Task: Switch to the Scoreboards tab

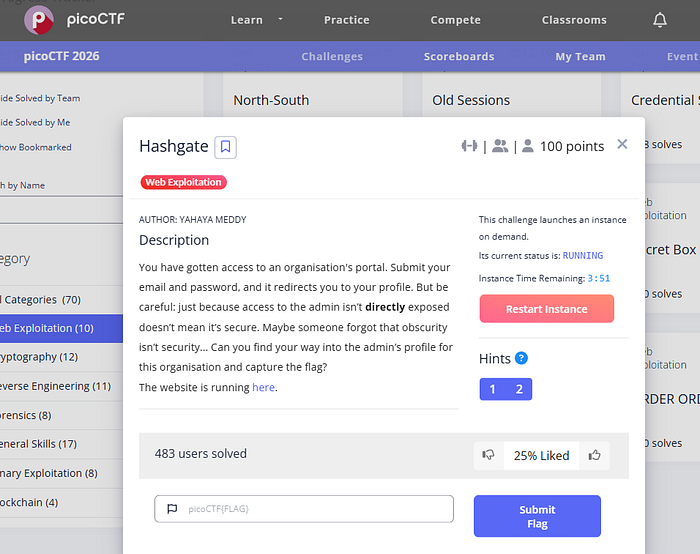Action: click(x=459, y=57)
